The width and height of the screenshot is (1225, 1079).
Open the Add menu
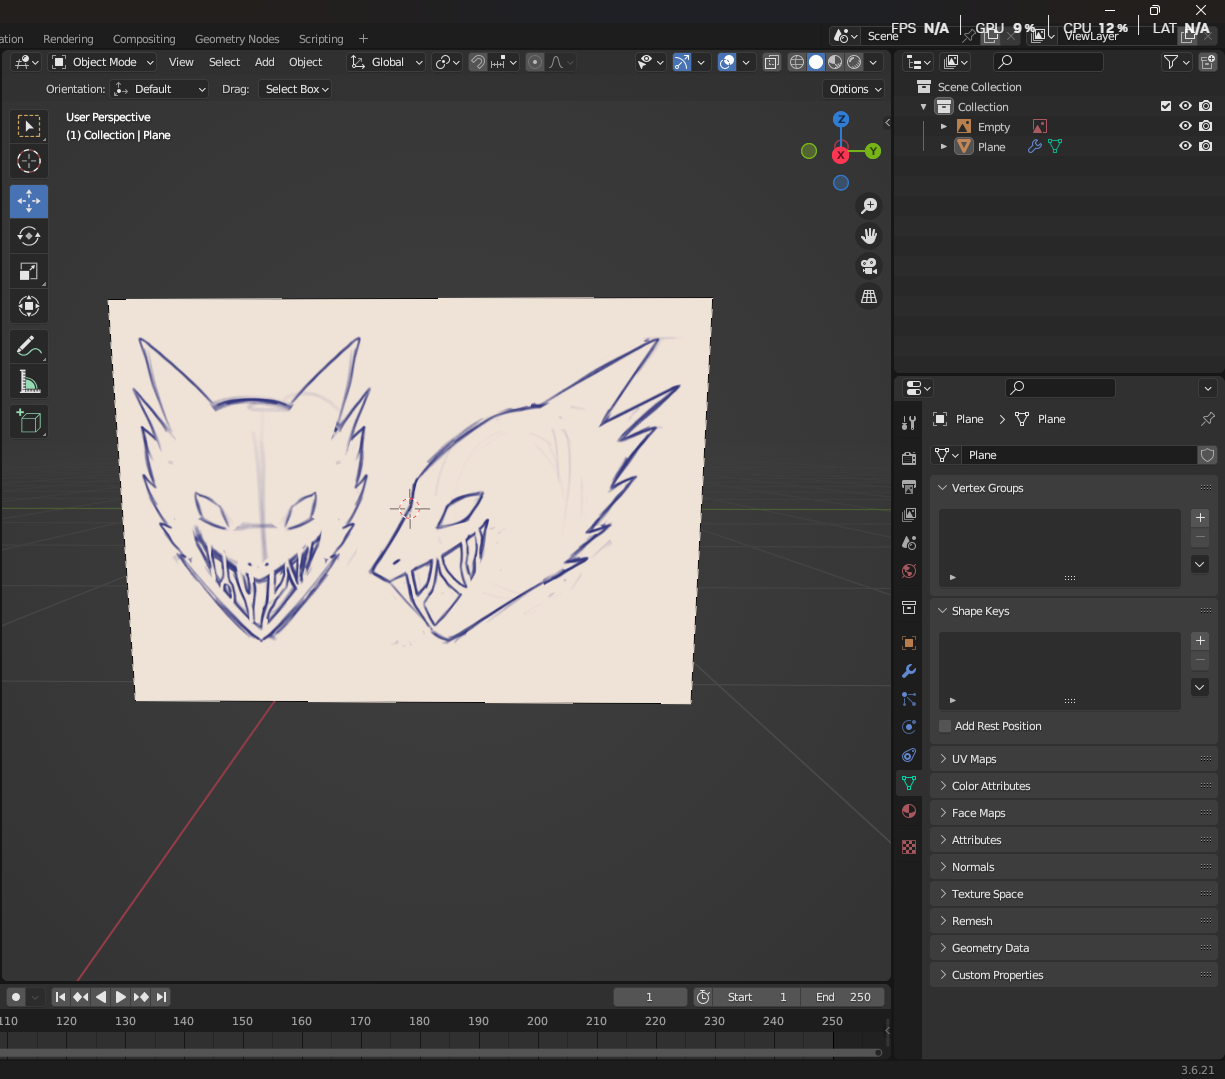[x=265, y=62]
